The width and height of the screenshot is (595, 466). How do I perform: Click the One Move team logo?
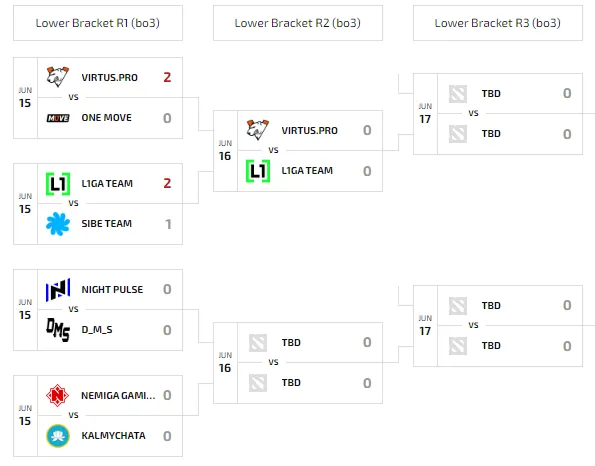pyautogui.click(x=58, y=118)
